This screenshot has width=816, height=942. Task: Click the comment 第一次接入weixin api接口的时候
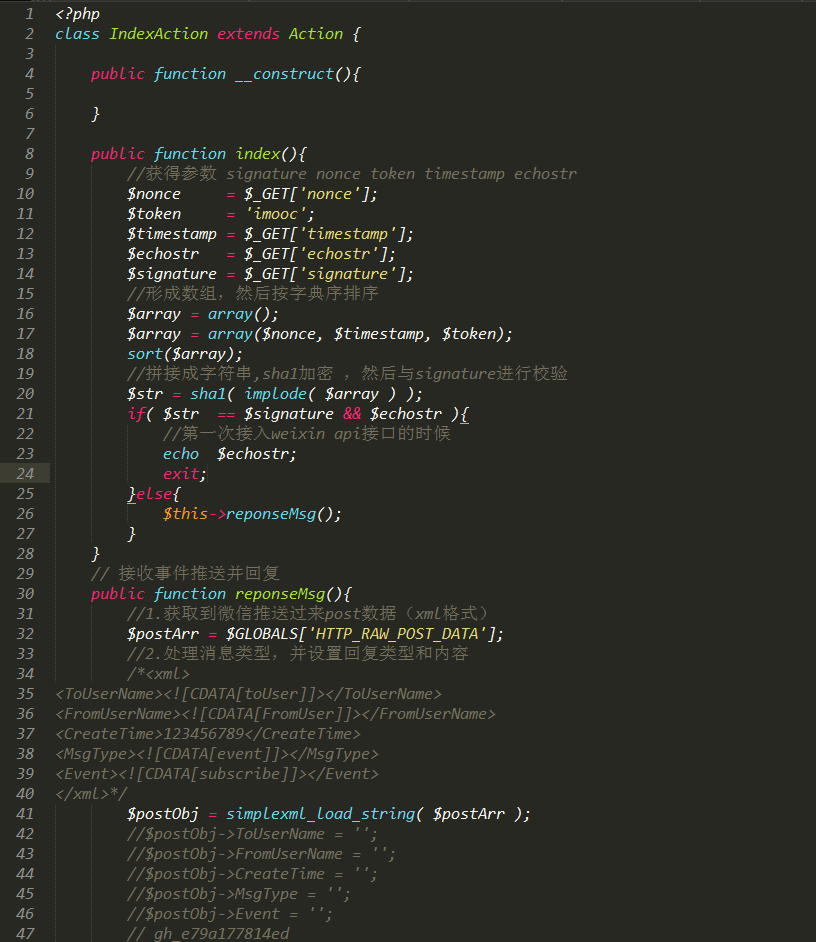tap(306, 434)
